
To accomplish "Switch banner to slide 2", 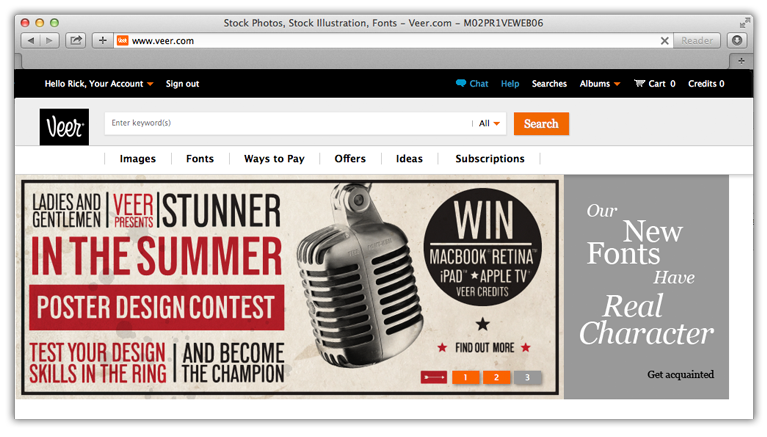I will pos(496,377).
